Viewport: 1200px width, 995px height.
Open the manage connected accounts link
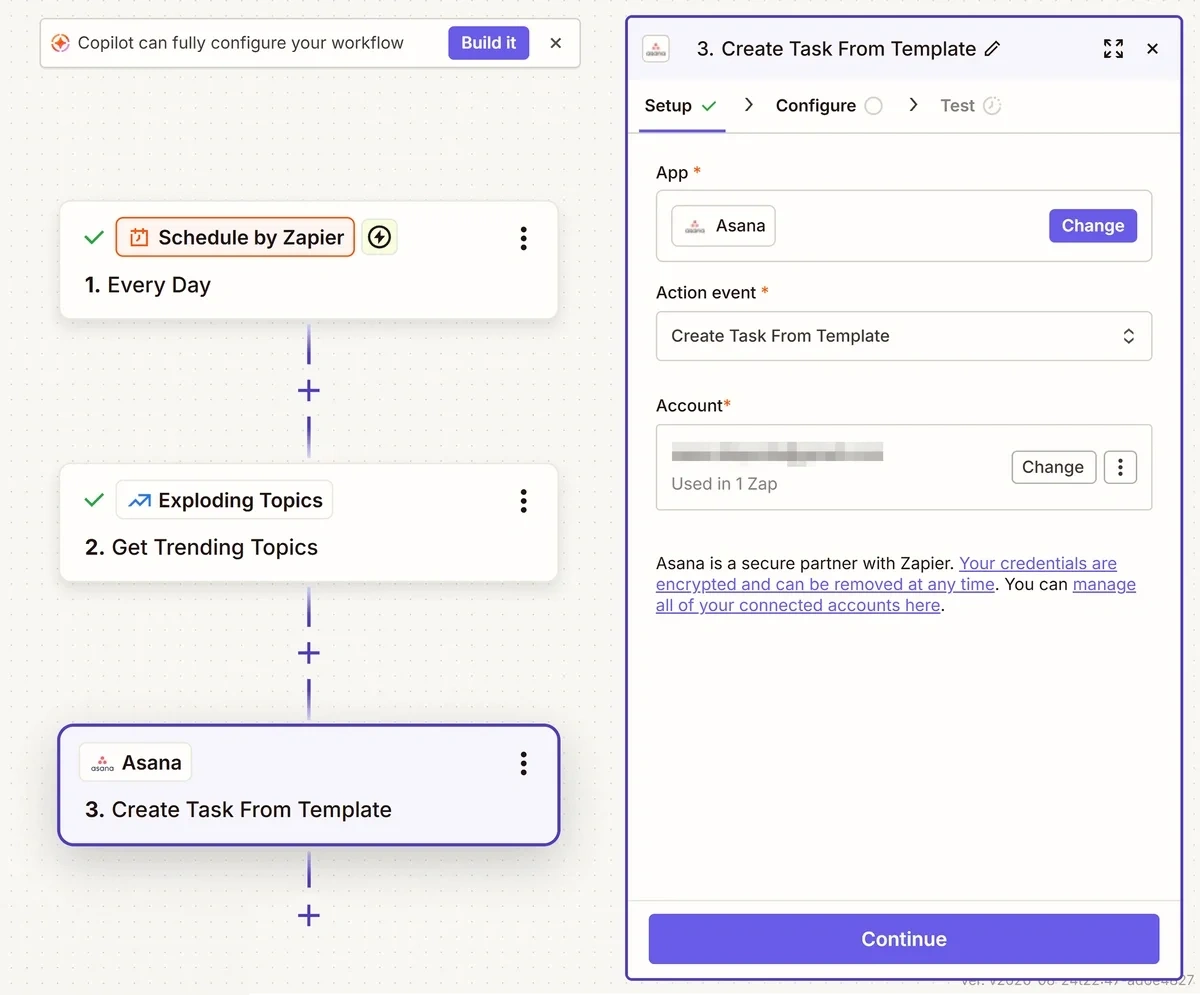pyautogui.click(x=896, y=595)
